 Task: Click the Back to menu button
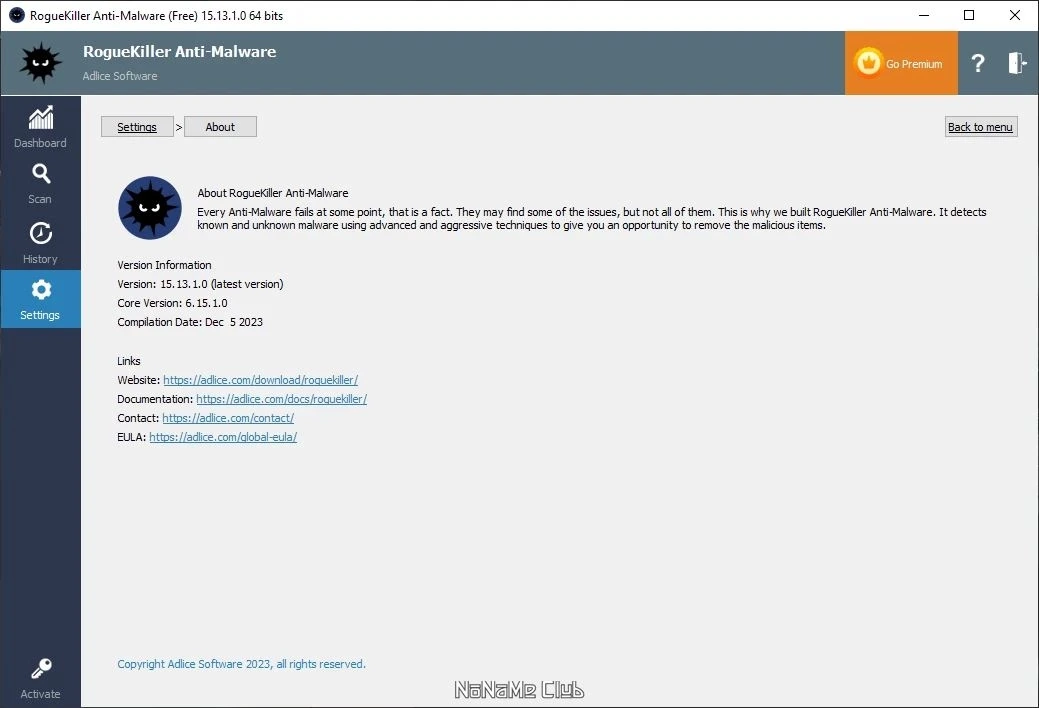coord(981,127)
